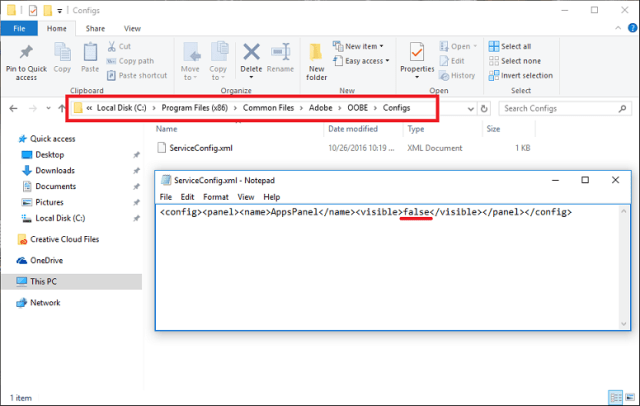Click Select all in ribbon
Image resolution: width=640 pixels, height=406 pixels.
tap(510, 46)
